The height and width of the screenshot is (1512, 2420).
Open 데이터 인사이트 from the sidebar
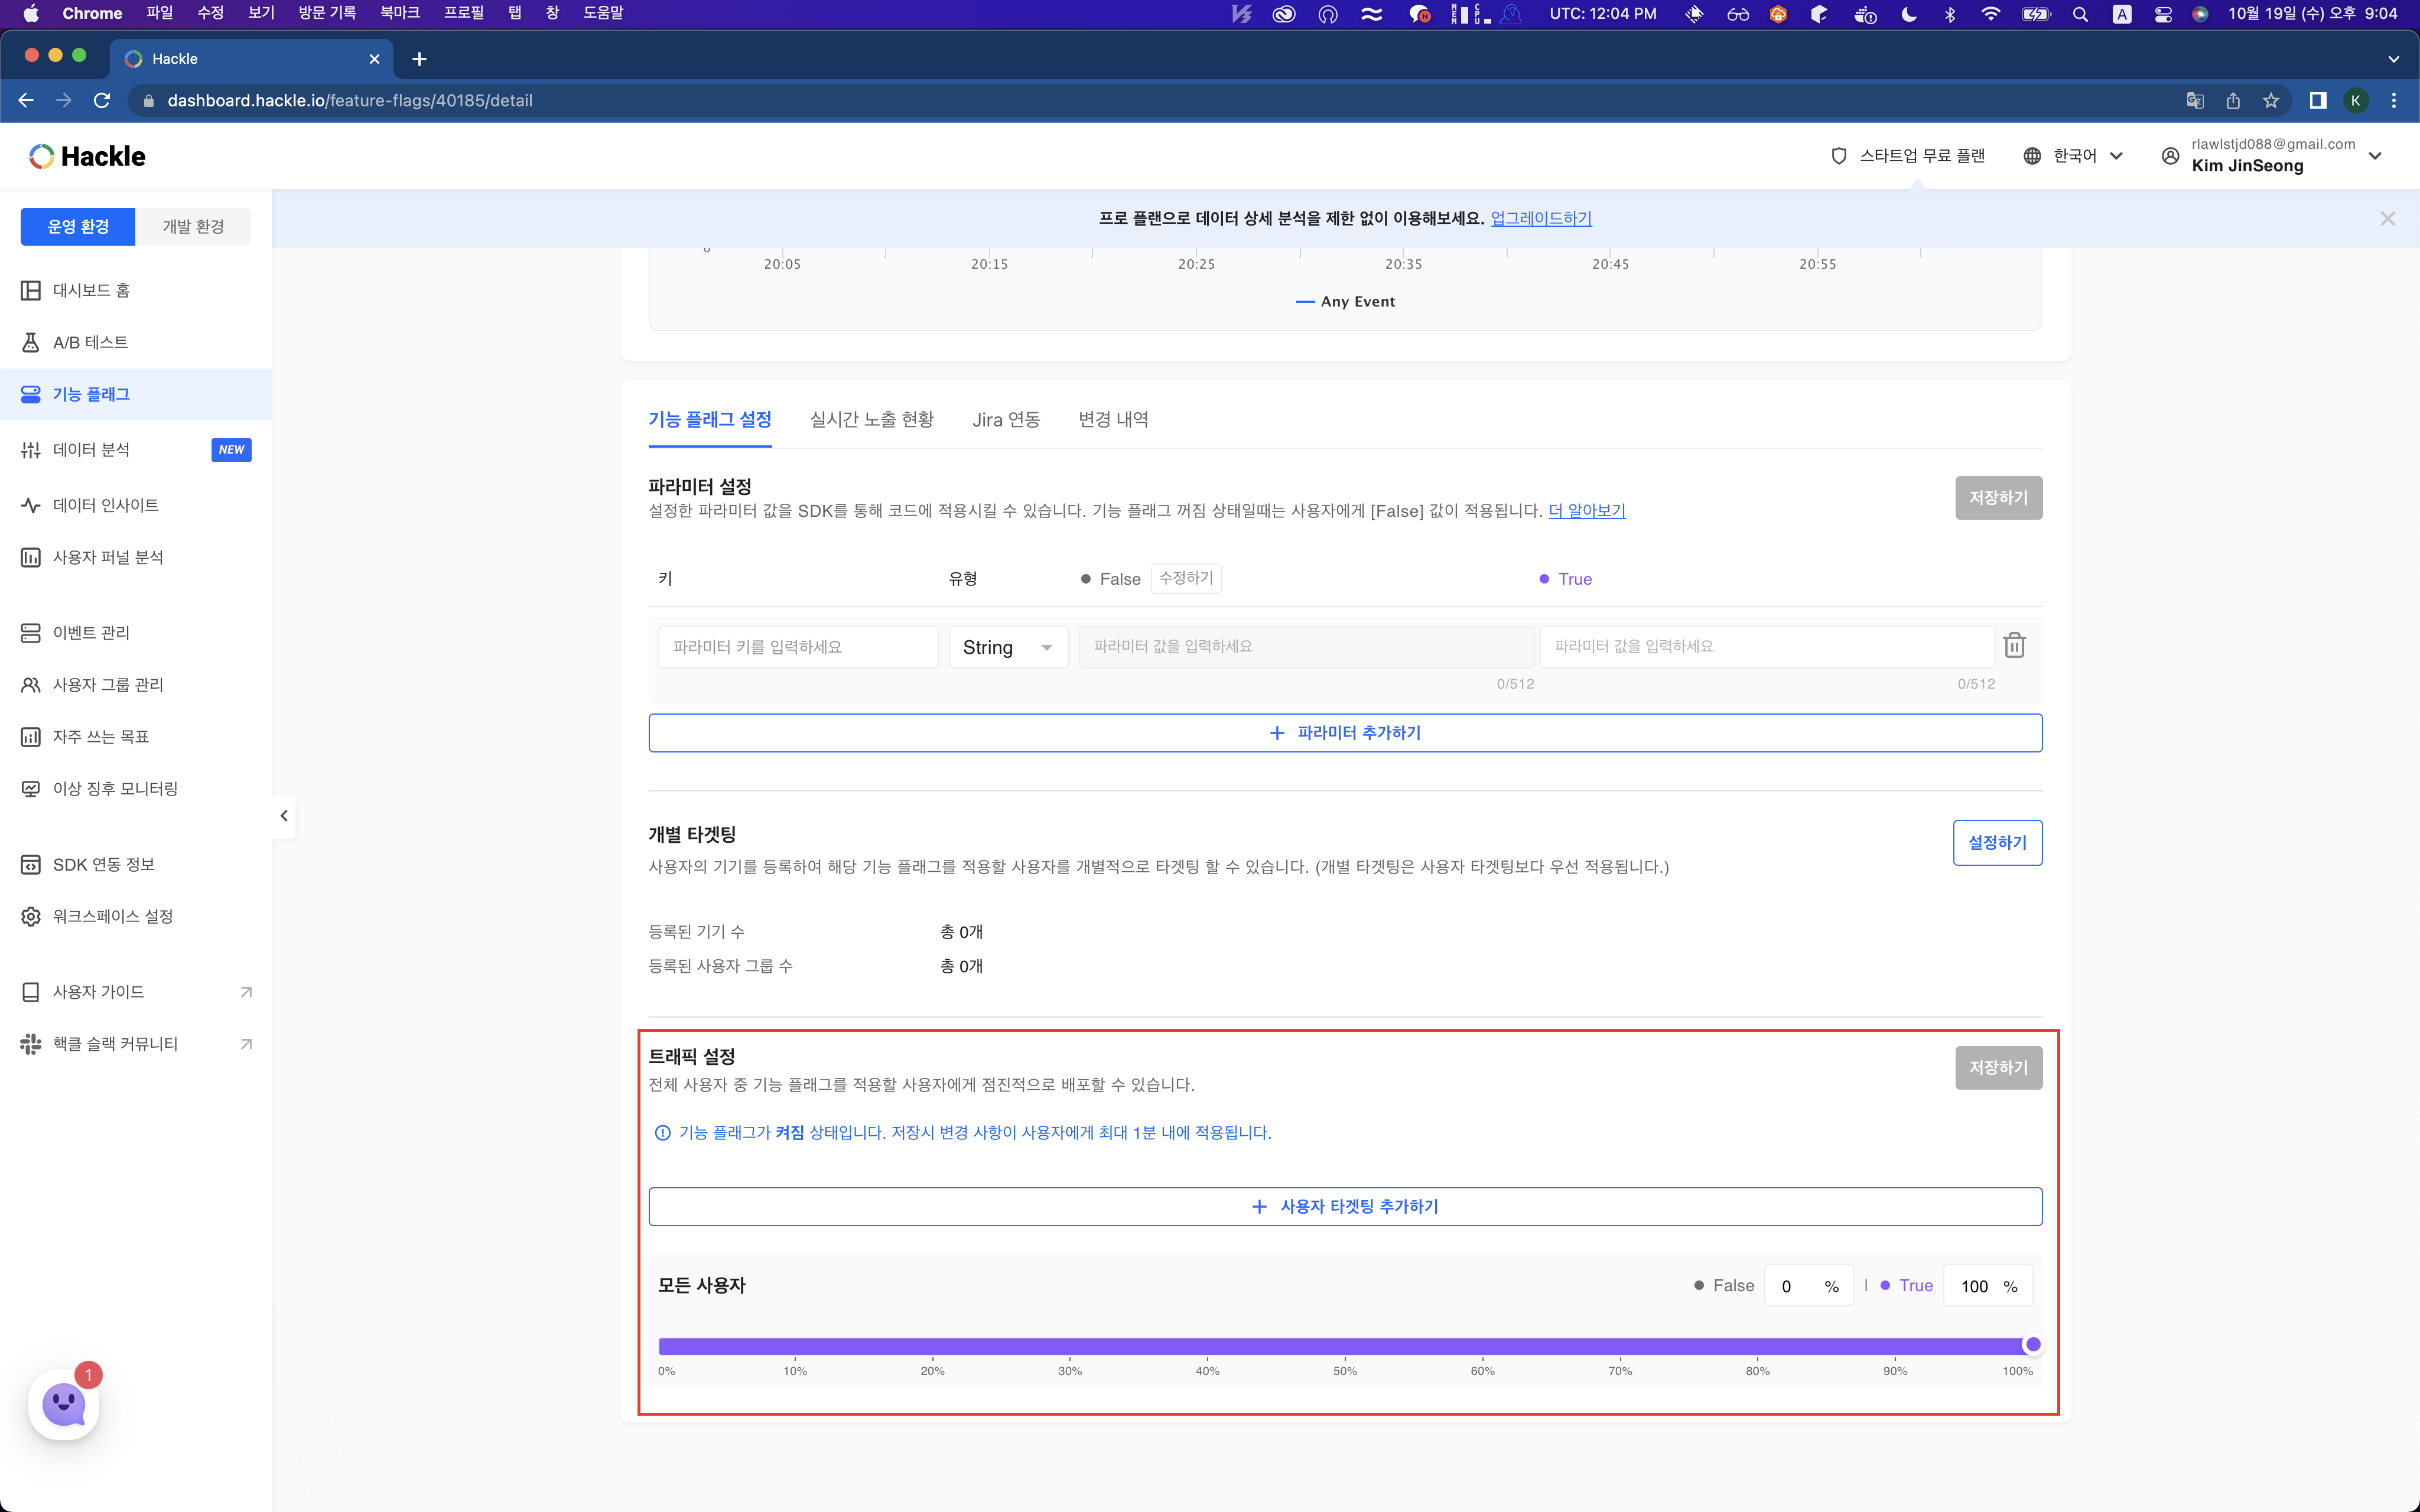tap(106, 505)
